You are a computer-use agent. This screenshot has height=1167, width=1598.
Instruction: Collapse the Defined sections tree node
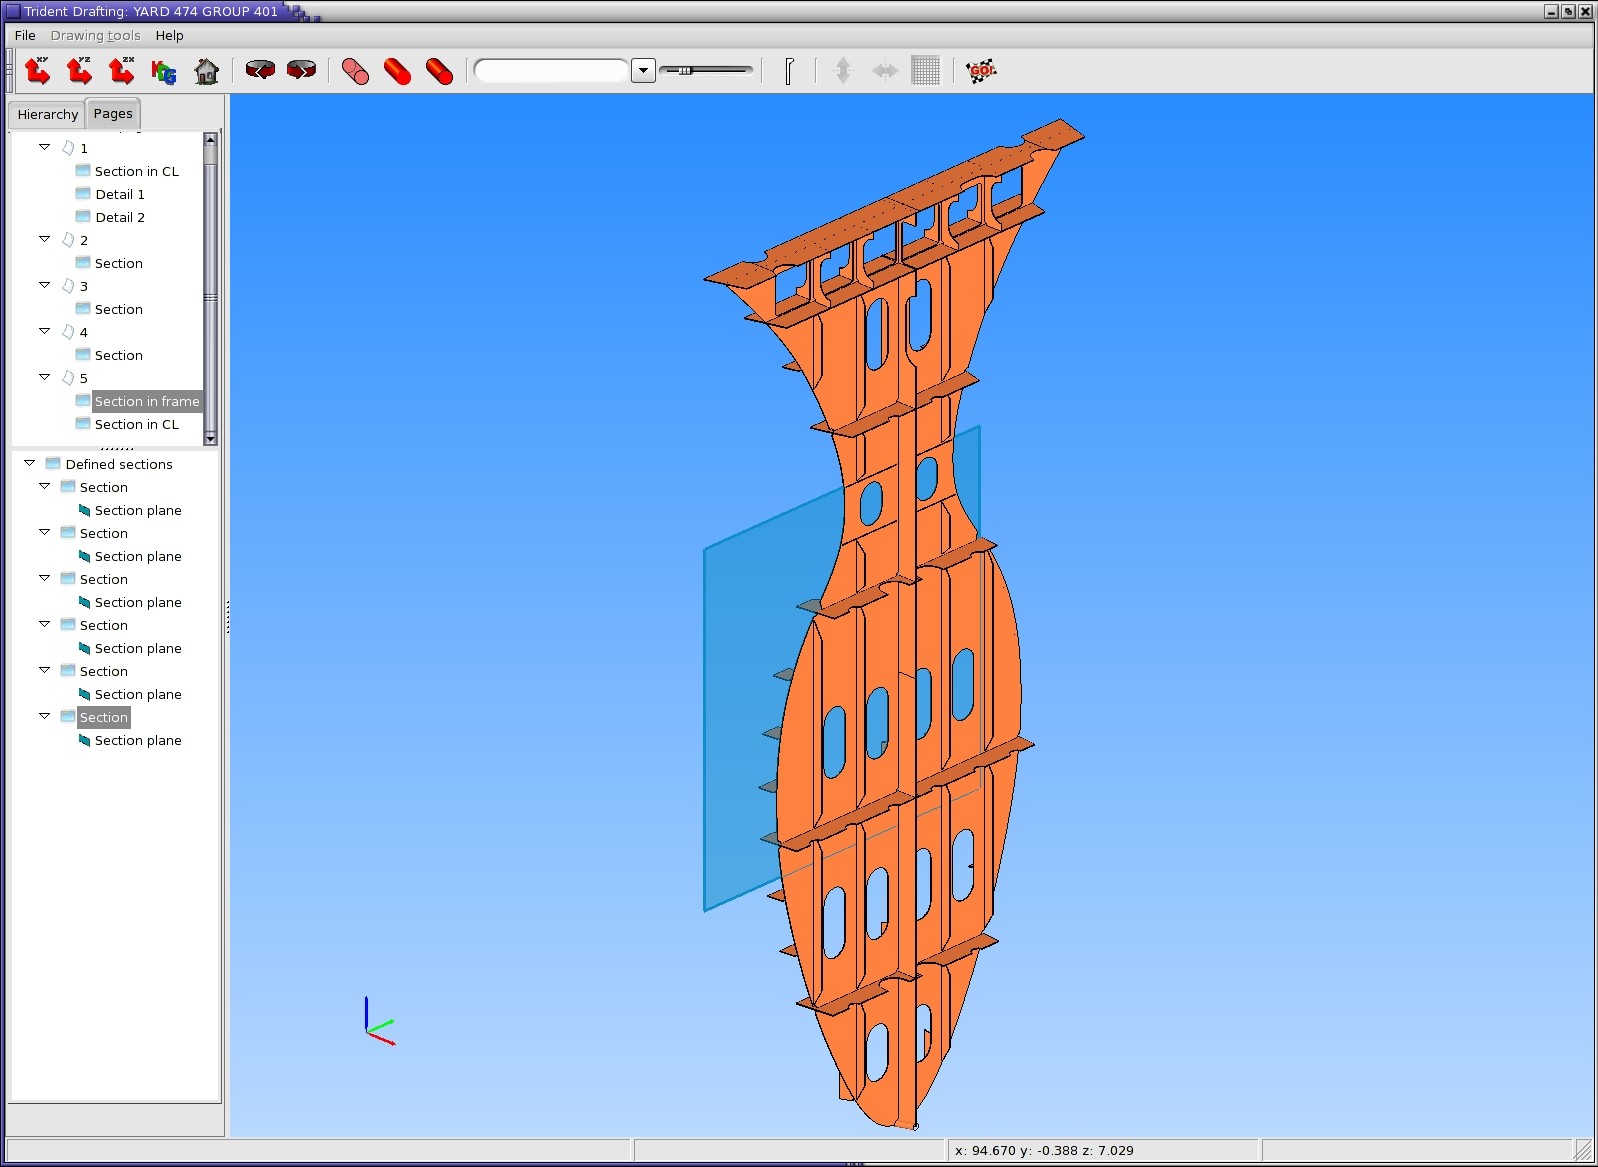[x=30, y=463]
